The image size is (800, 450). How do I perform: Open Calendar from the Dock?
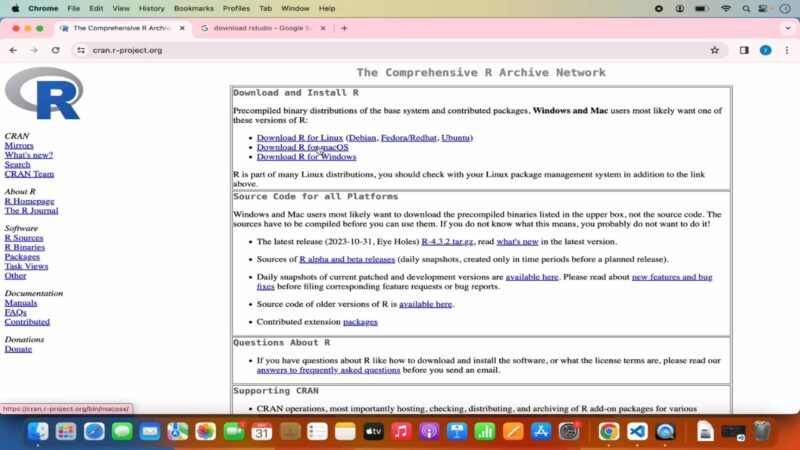tap(262, 431)
